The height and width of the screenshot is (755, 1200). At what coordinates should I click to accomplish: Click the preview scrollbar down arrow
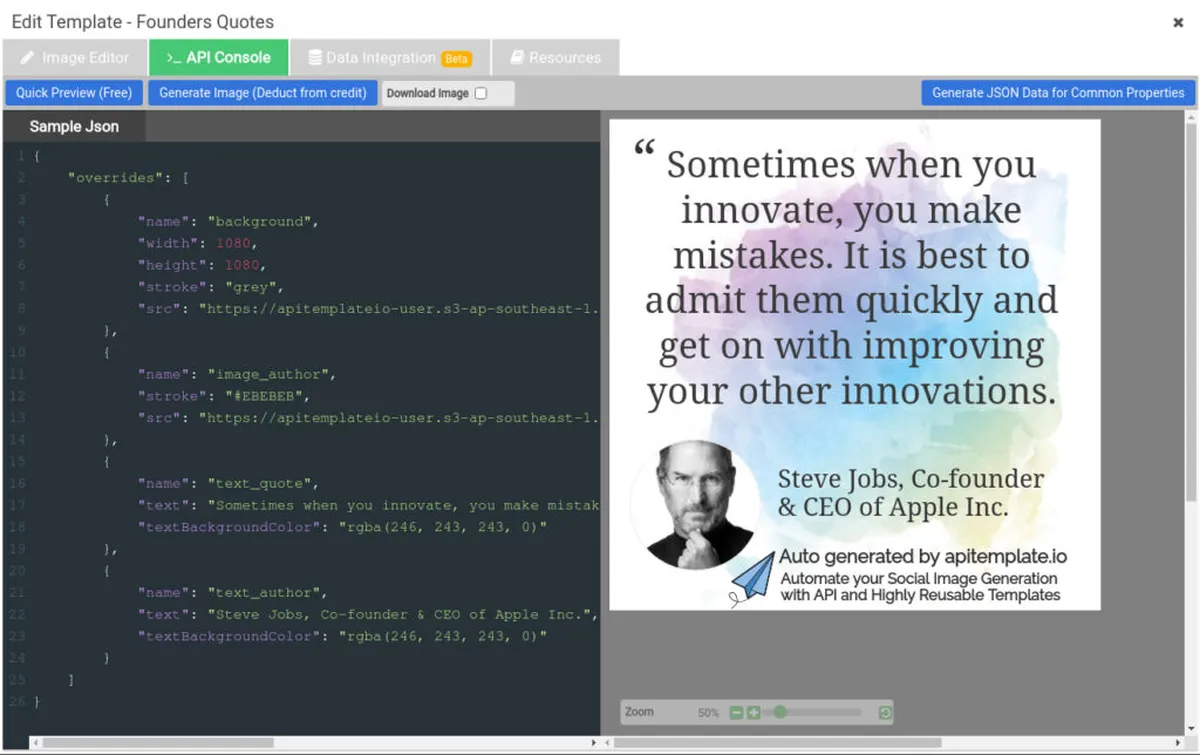pos(1191,730)
